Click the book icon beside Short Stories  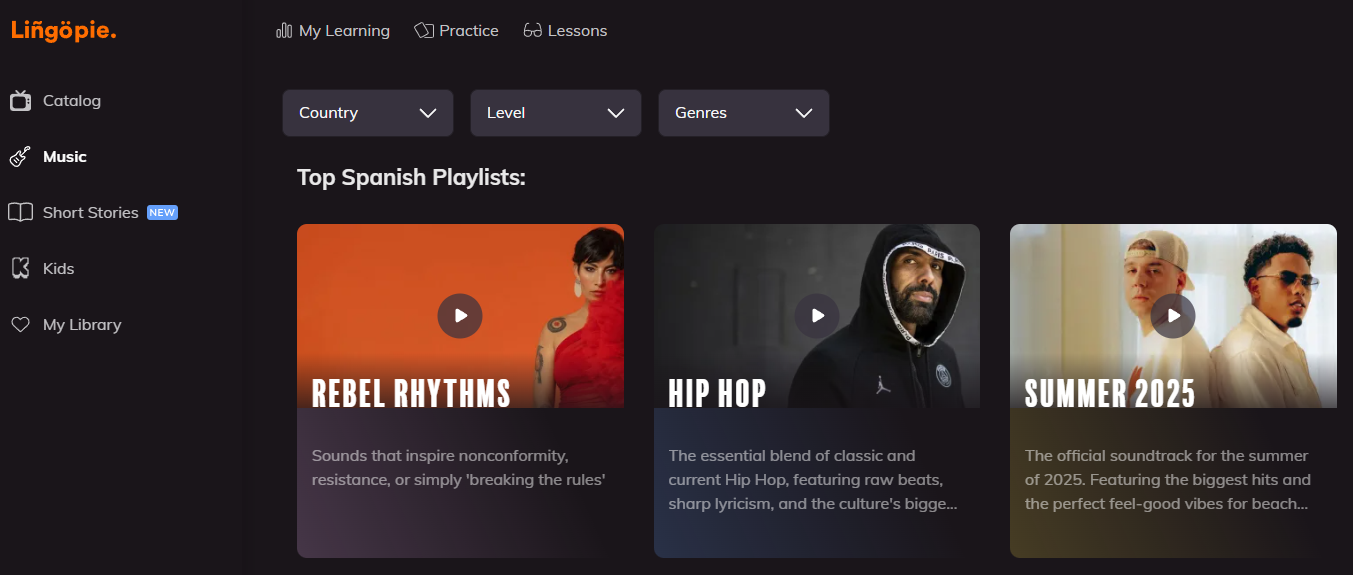[20, 212]
